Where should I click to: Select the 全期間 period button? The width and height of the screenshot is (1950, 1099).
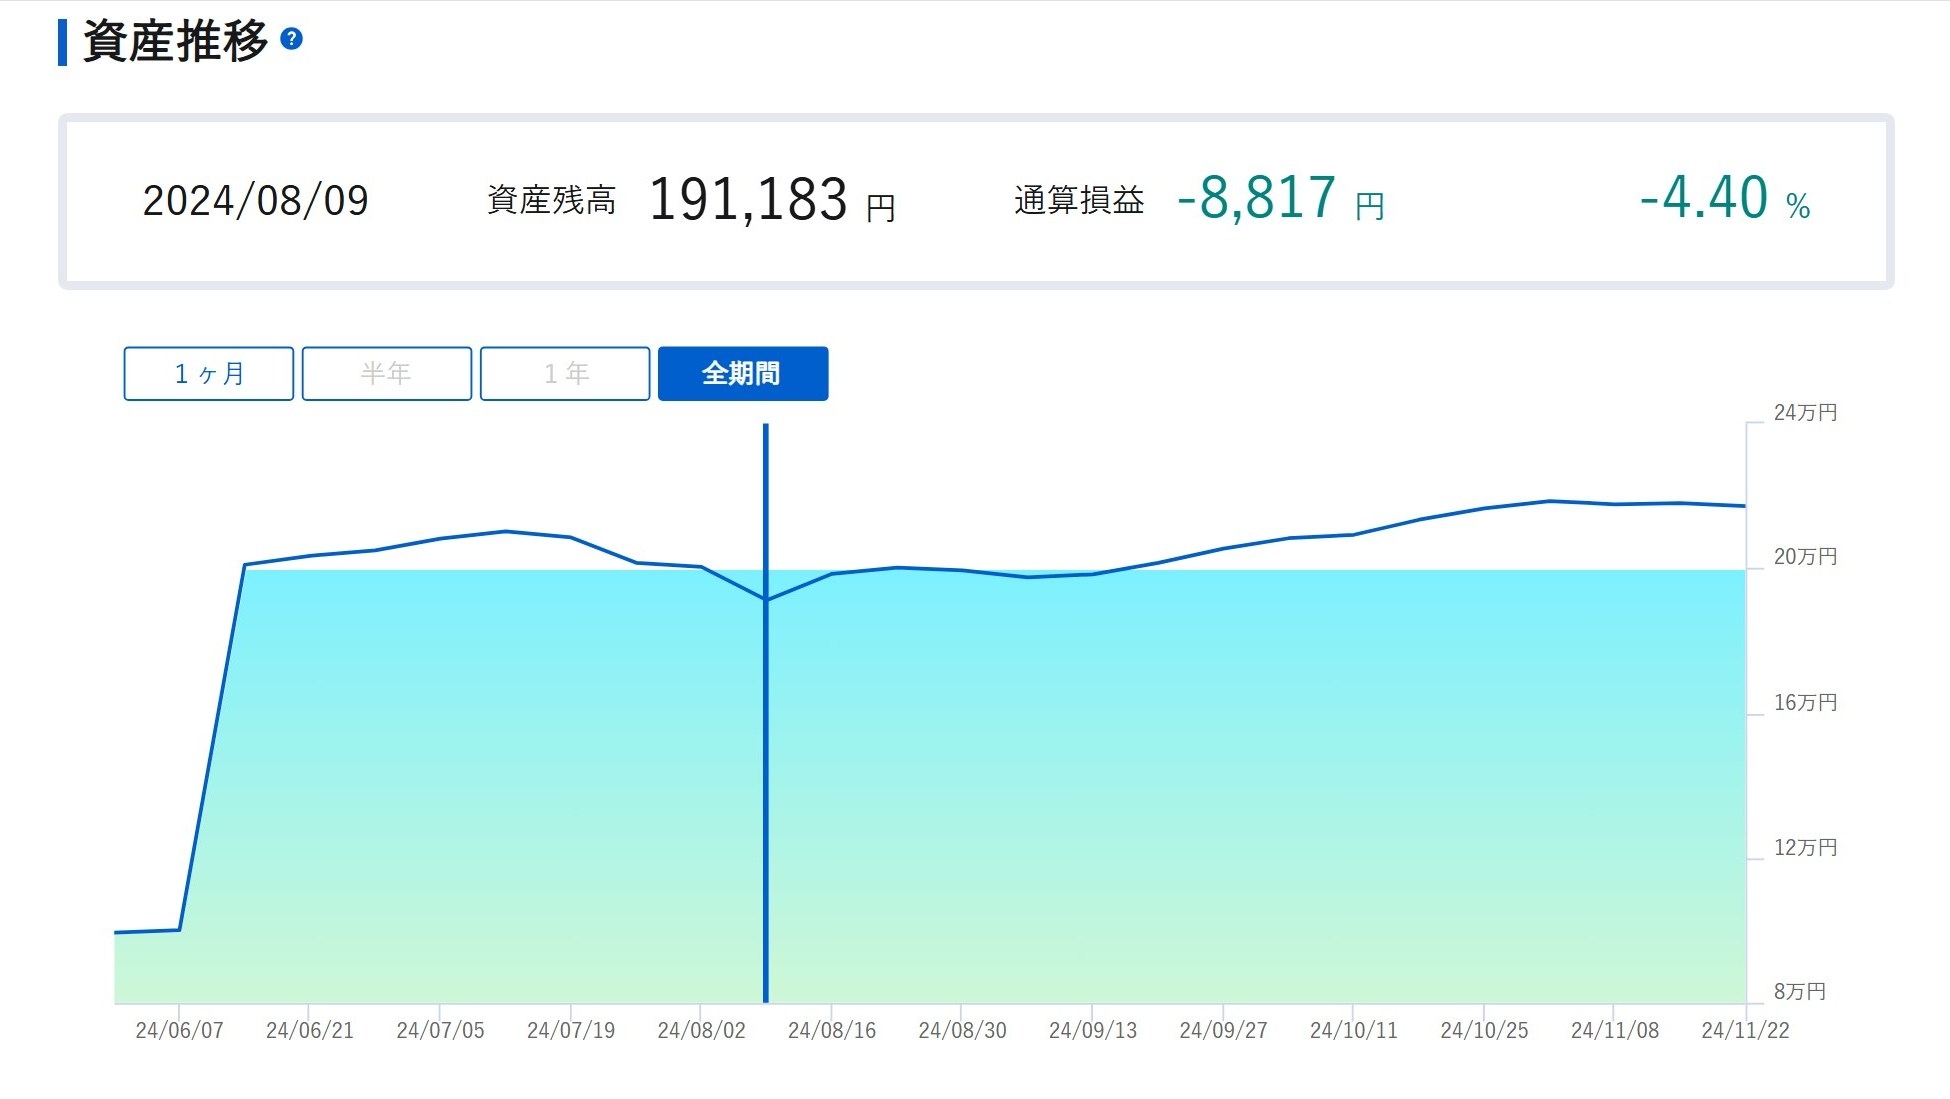(x=742, y=374)
